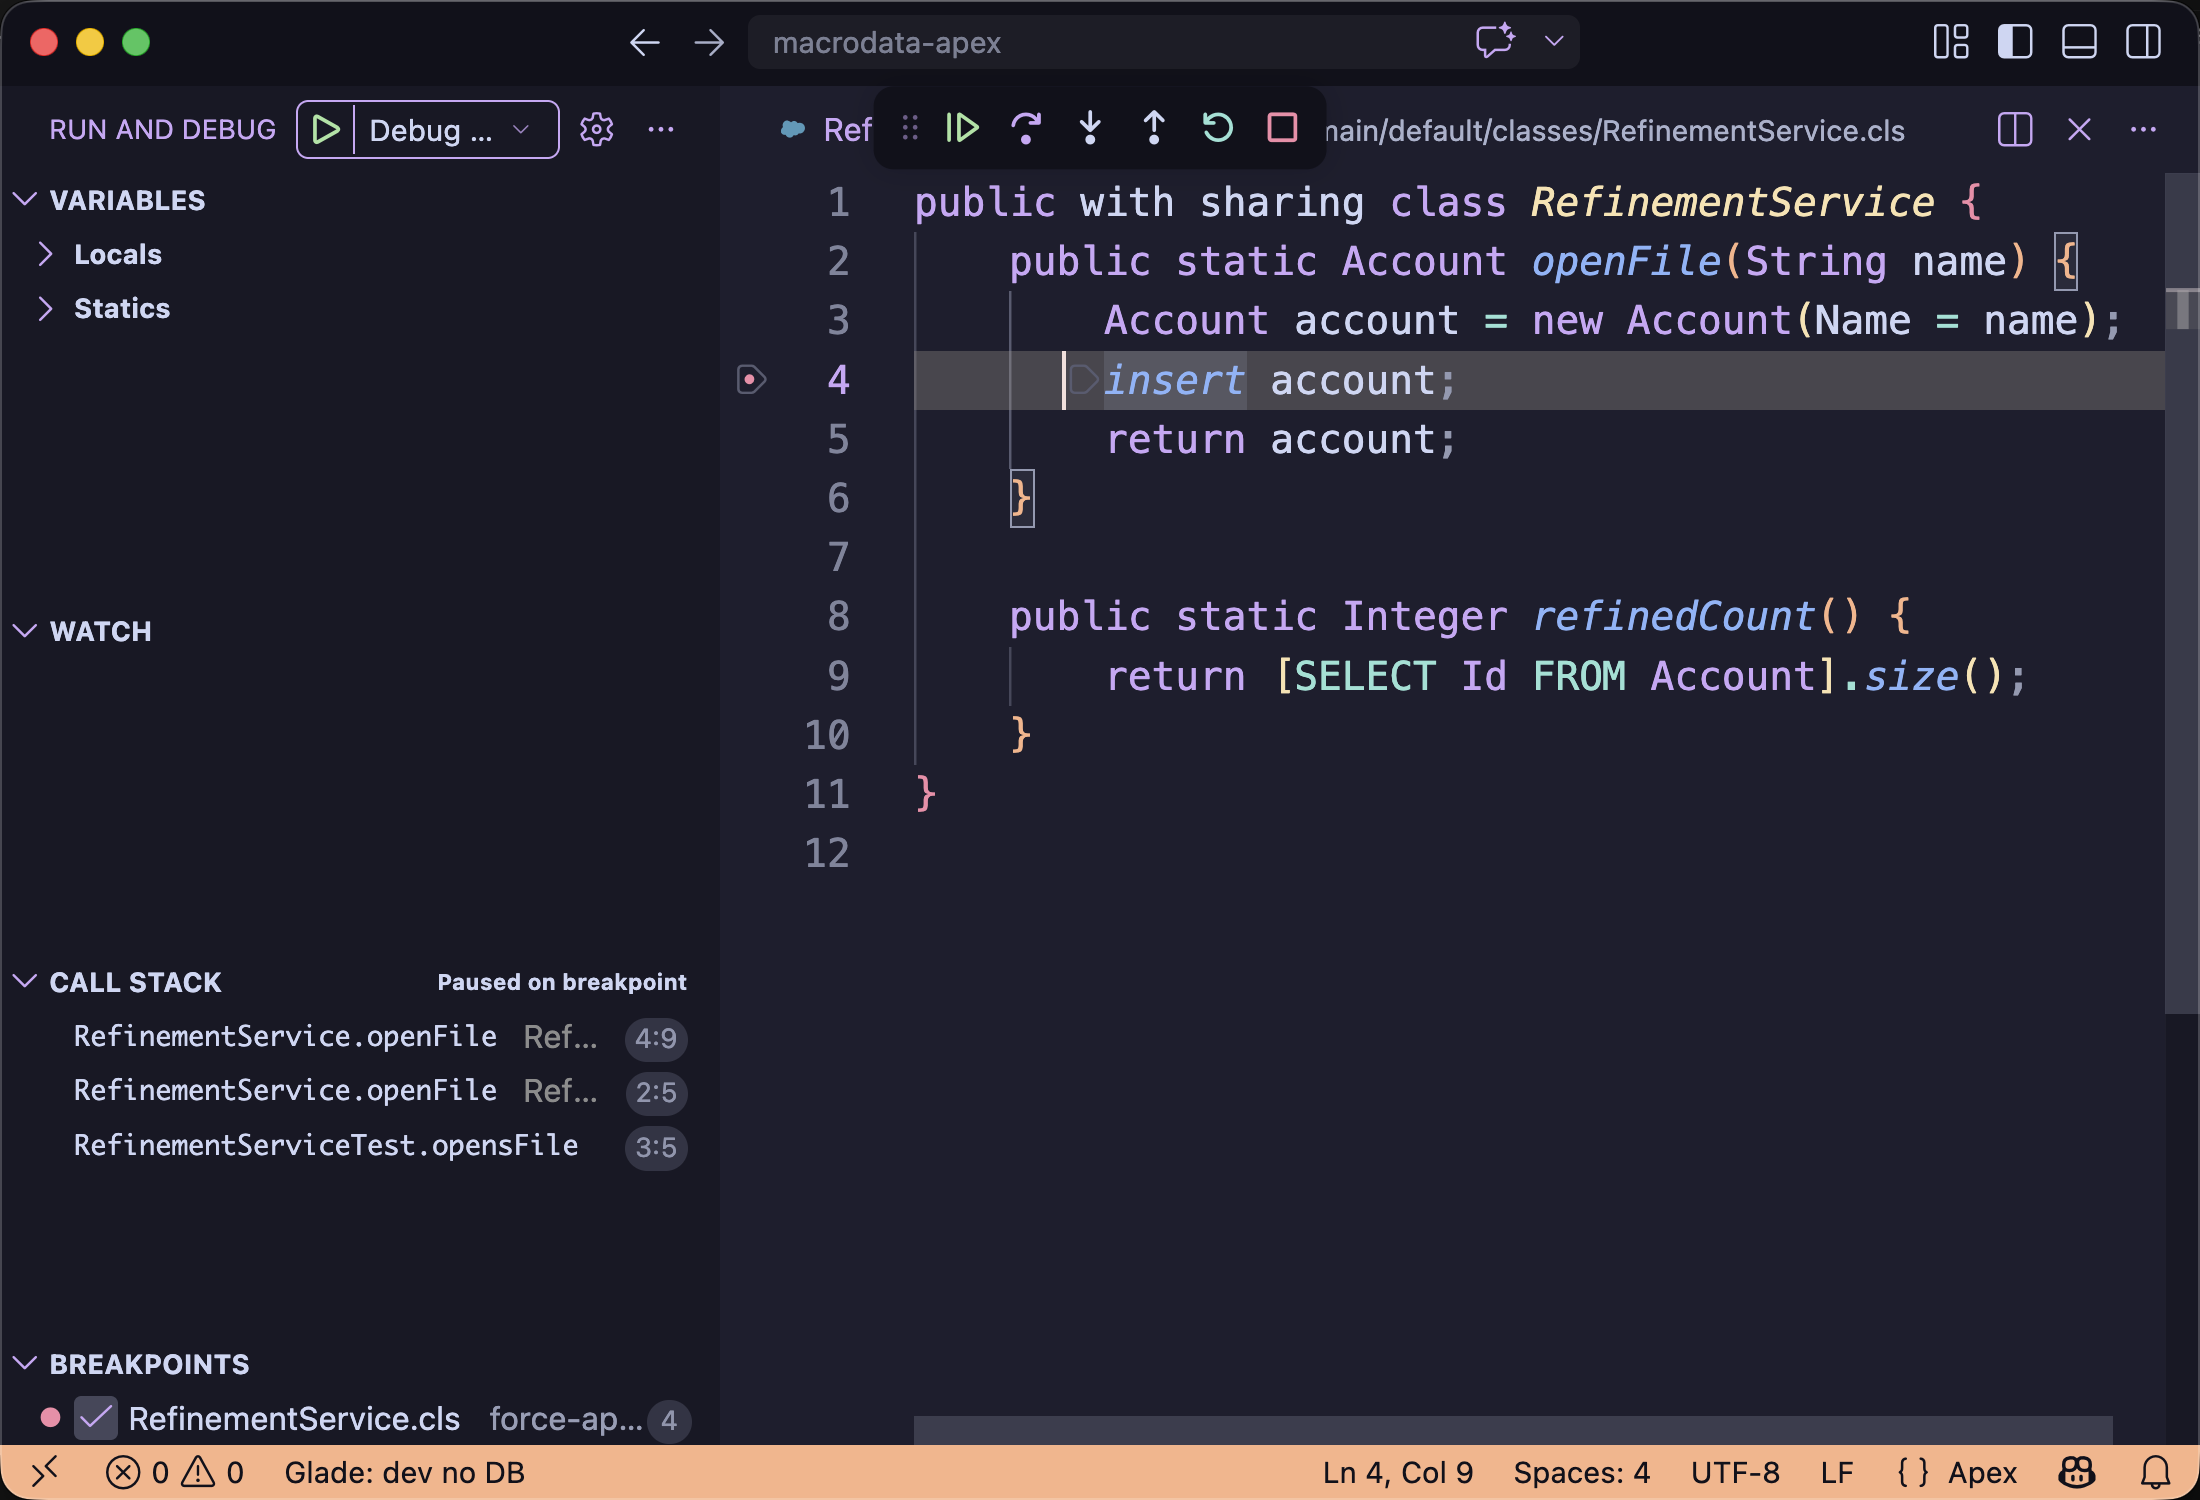
Task: Restart the debug session
Action: pyautogui.click(x=1218, y=128)
